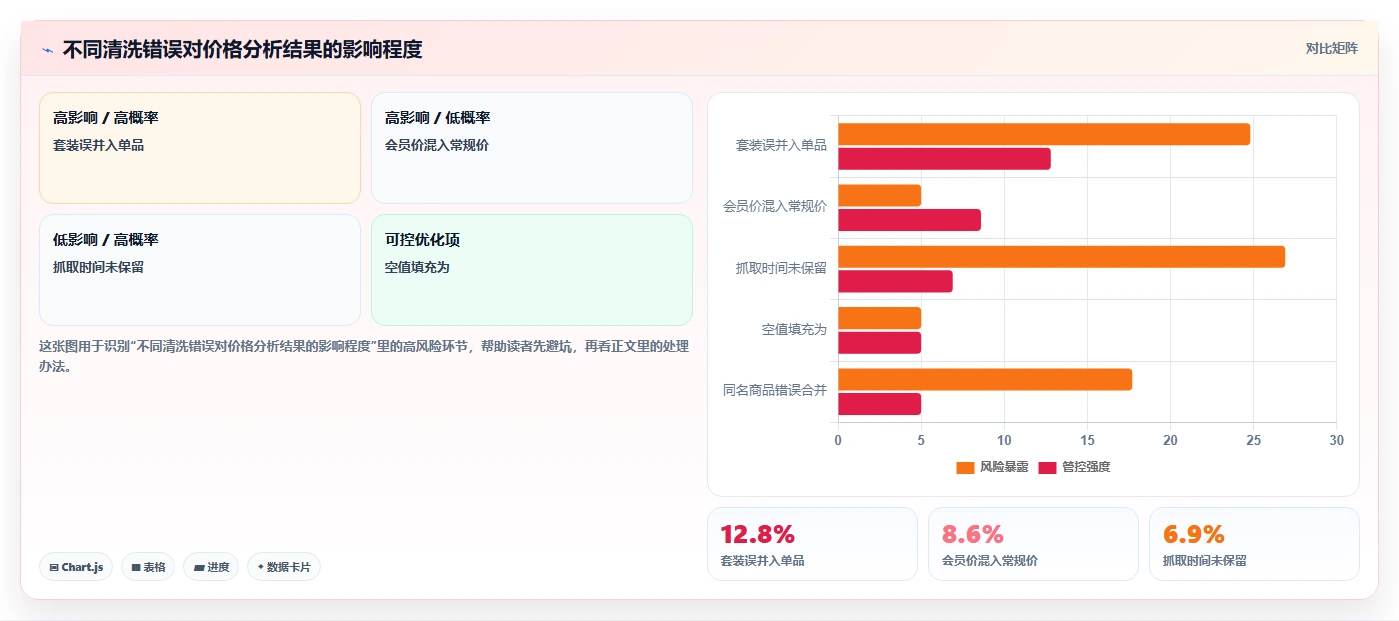Click the orange bar for 空值填充为

coord(879,318)
